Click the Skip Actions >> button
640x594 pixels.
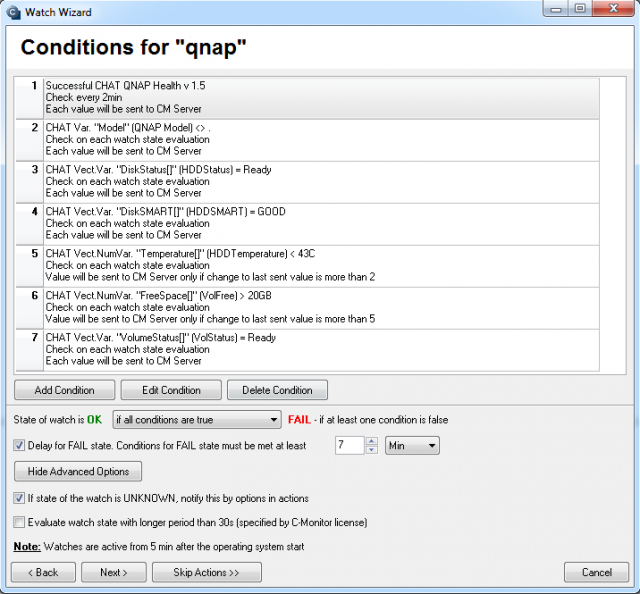207,572
